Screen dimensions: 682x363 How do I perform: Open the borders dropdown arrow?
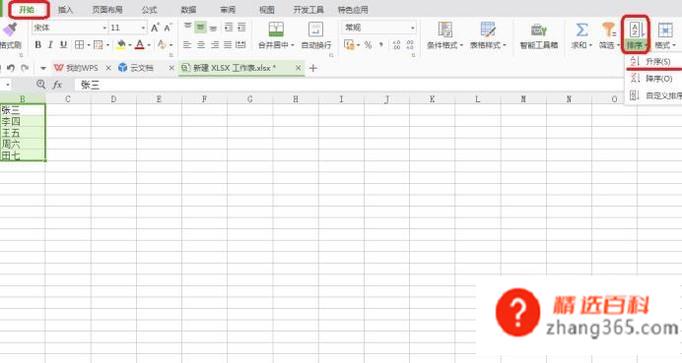(88, 45)
